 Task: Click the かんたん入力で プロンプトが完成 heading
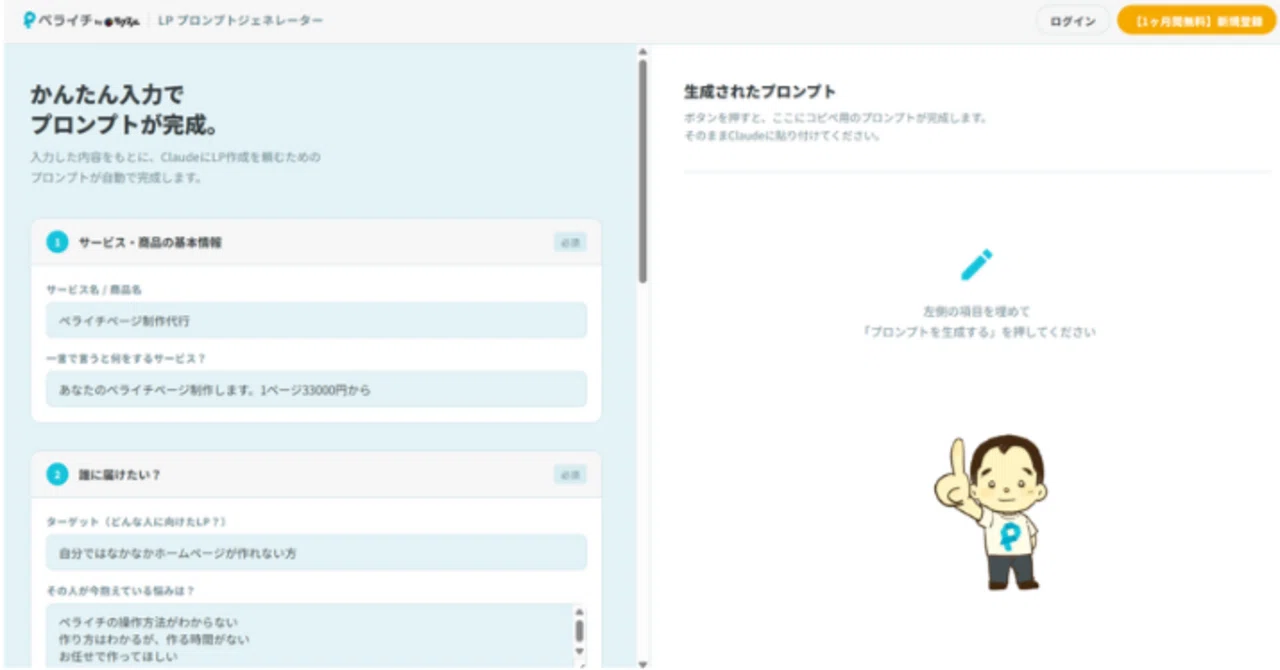coord(124,110)
